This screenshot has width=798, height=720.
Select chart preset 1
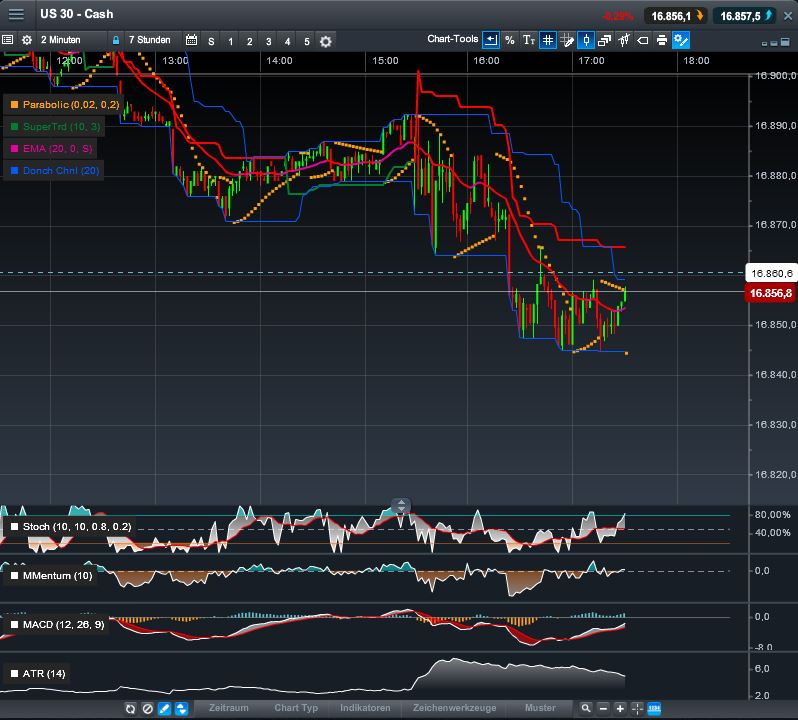(231, 42)
